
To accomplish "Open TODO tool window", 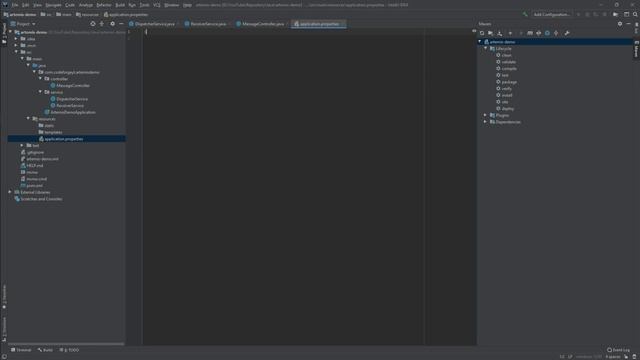I will click(69, 350).
